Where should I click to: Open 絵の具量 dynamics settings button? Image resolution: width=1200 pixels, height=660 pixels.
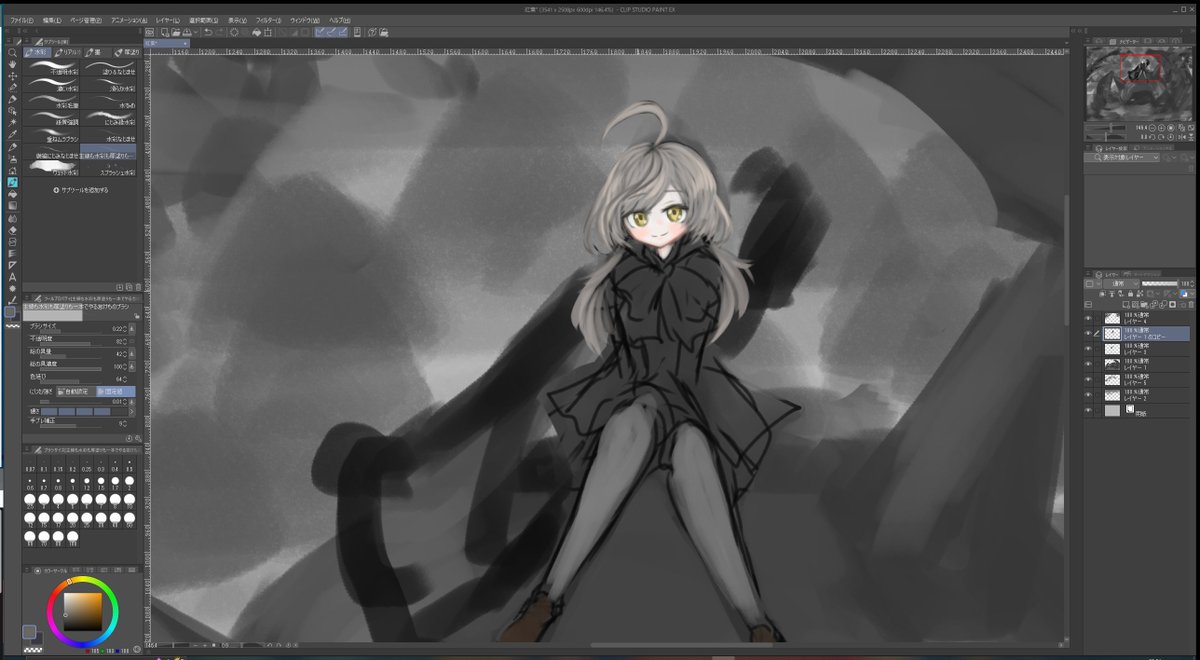(133, 354)
